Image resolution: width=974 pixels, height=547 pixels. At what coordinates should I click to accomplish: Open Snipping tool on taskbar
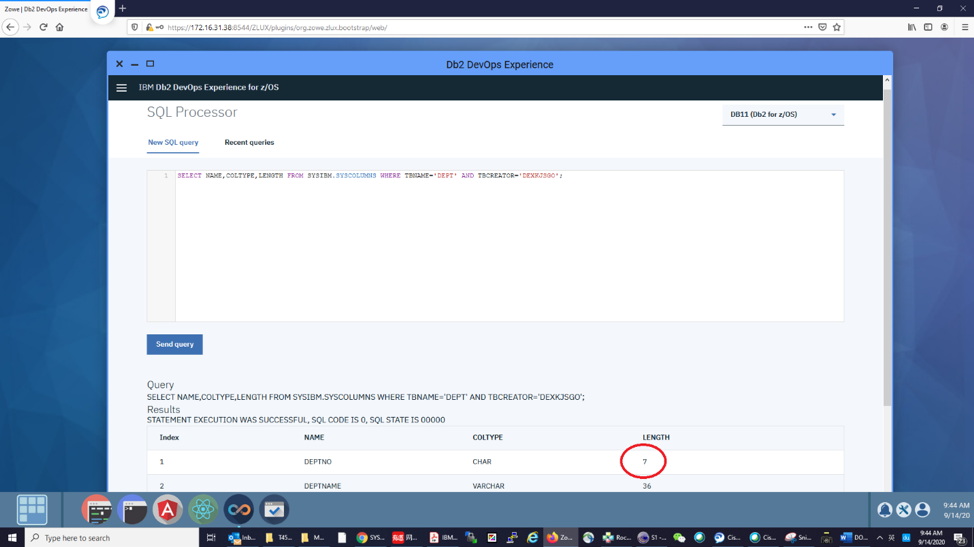pos(798,538)
